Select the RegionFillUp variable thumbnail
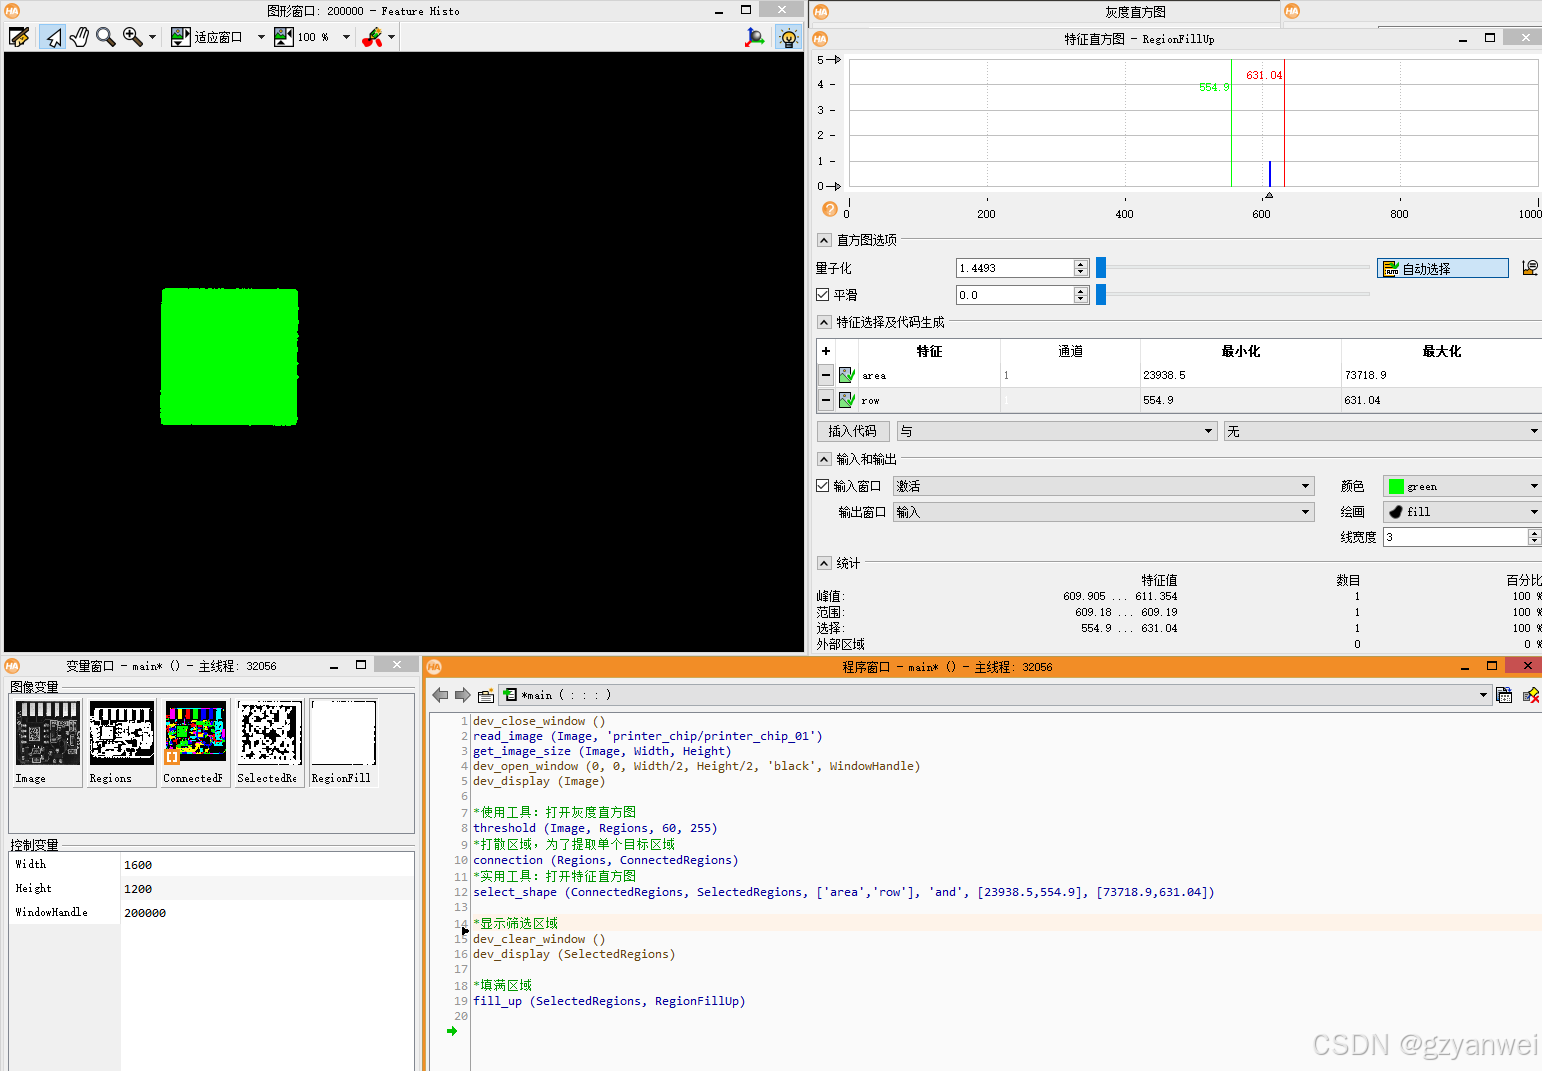The width and height of the screenshot is (1542, 1071). (x=343, y=743)
